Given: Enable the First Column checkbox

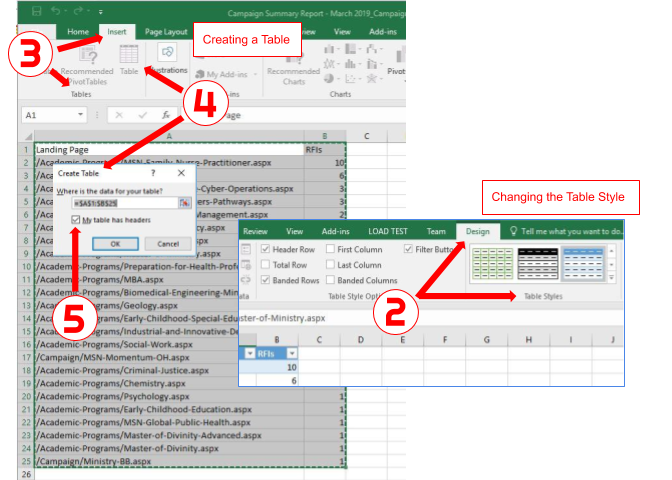Looking at the screenshot, I should [330, 249].
